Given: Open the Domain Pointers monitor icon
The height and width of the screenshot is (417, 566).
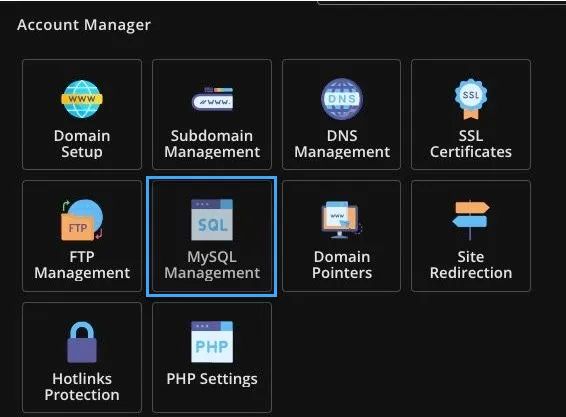Looking at the screenshot, I should (x=341, y=220).
